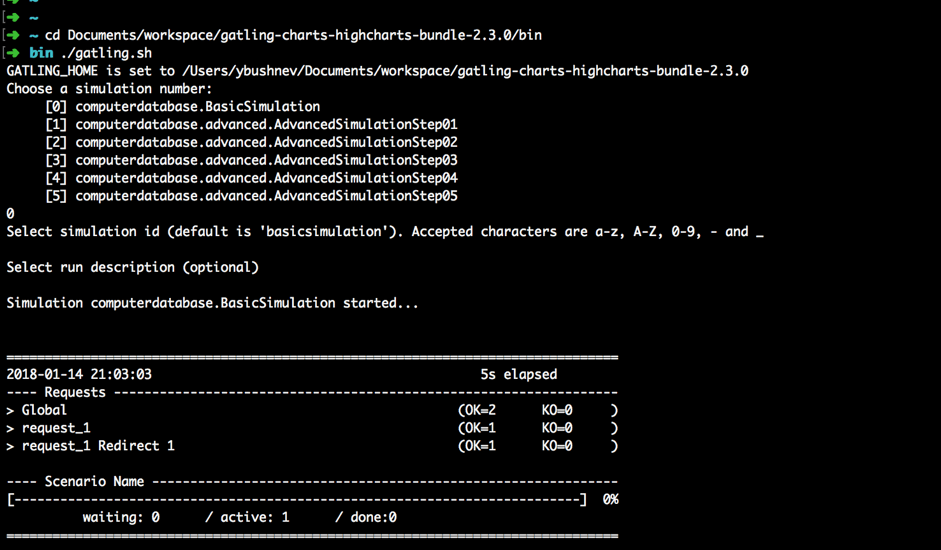Click option [3] AdvancedSimulationStep03
941x550 pixels.
pos(251,160)
